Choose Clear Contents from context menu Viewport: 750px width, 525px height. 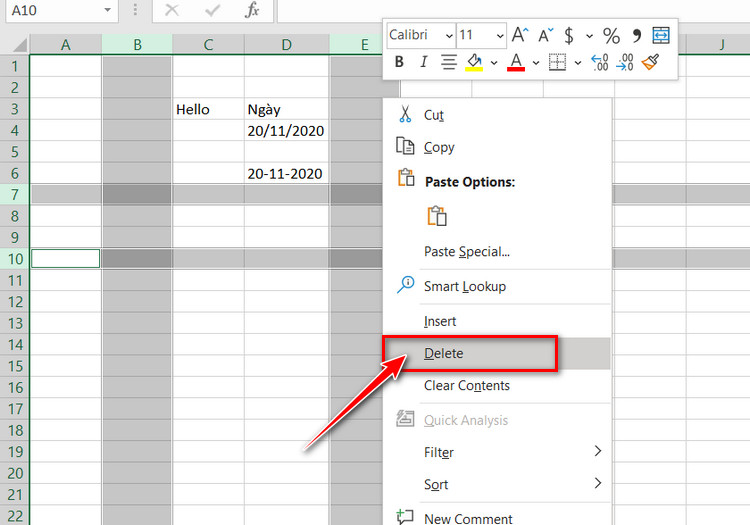coord(497,385)
